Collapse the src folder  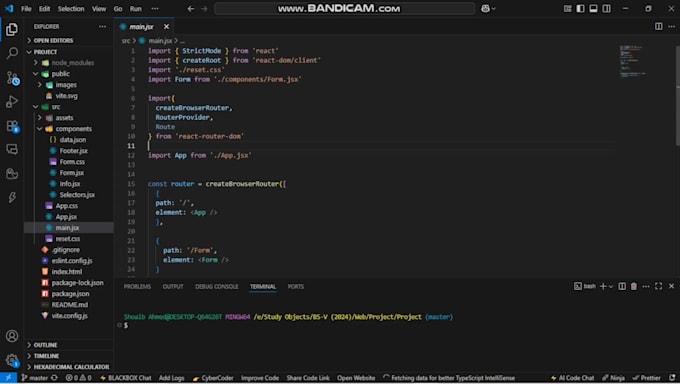click(56, 107)
